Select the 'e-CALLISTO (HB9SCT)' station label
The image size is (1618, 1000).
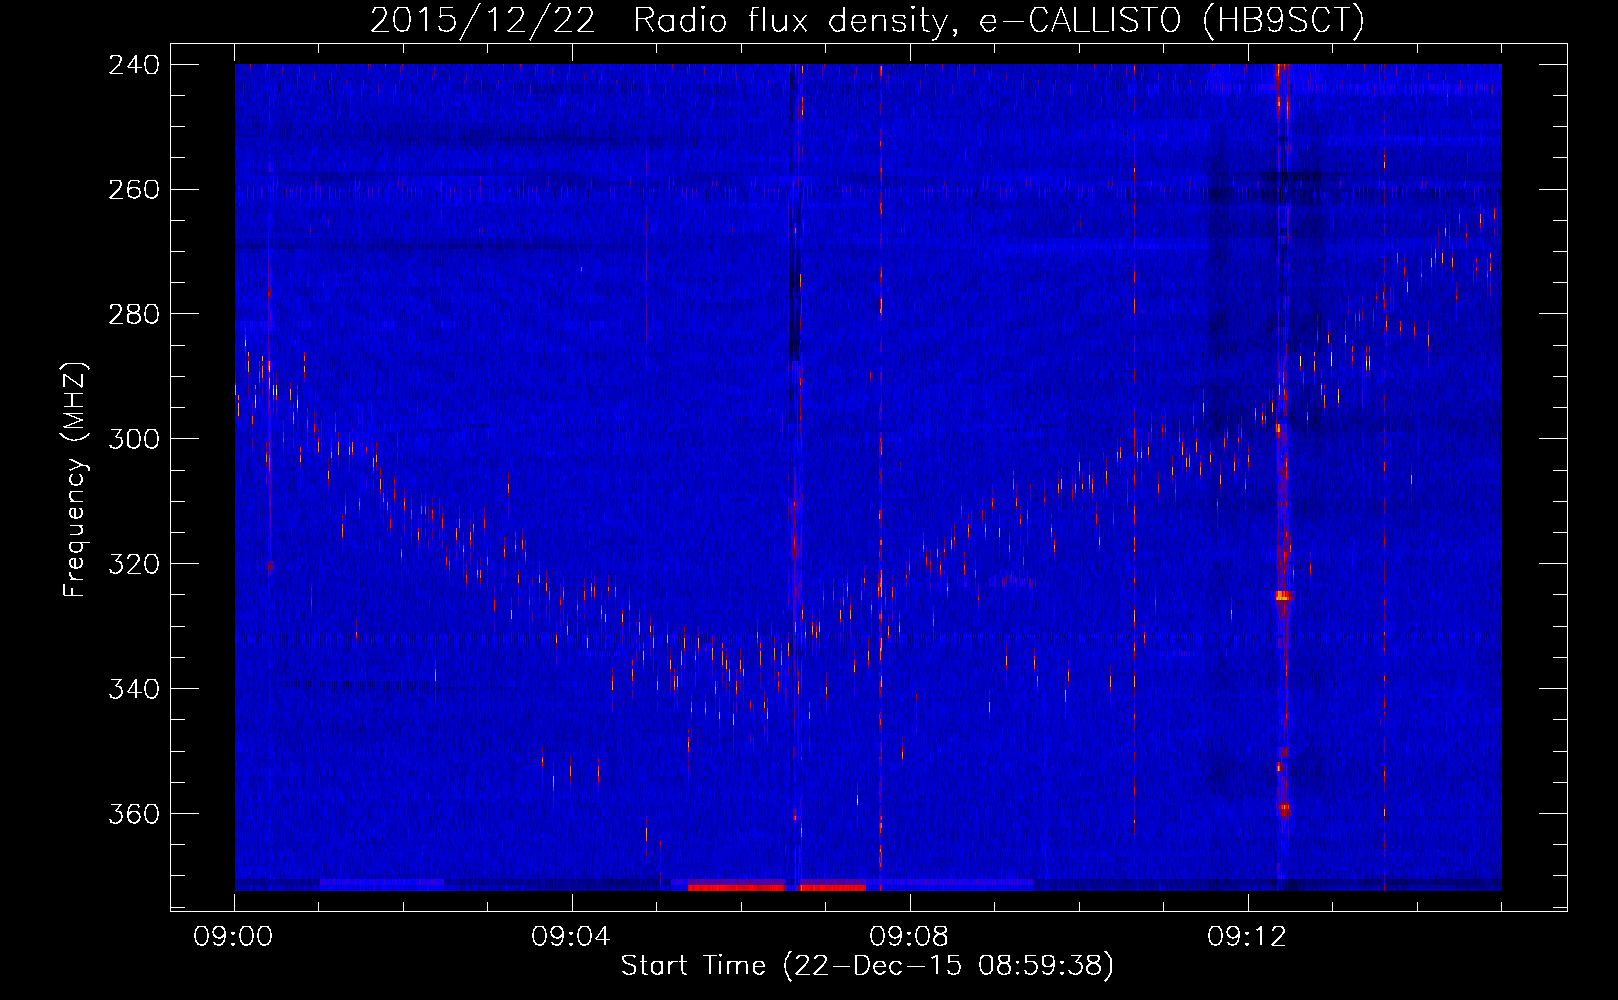click(1171, 20)
